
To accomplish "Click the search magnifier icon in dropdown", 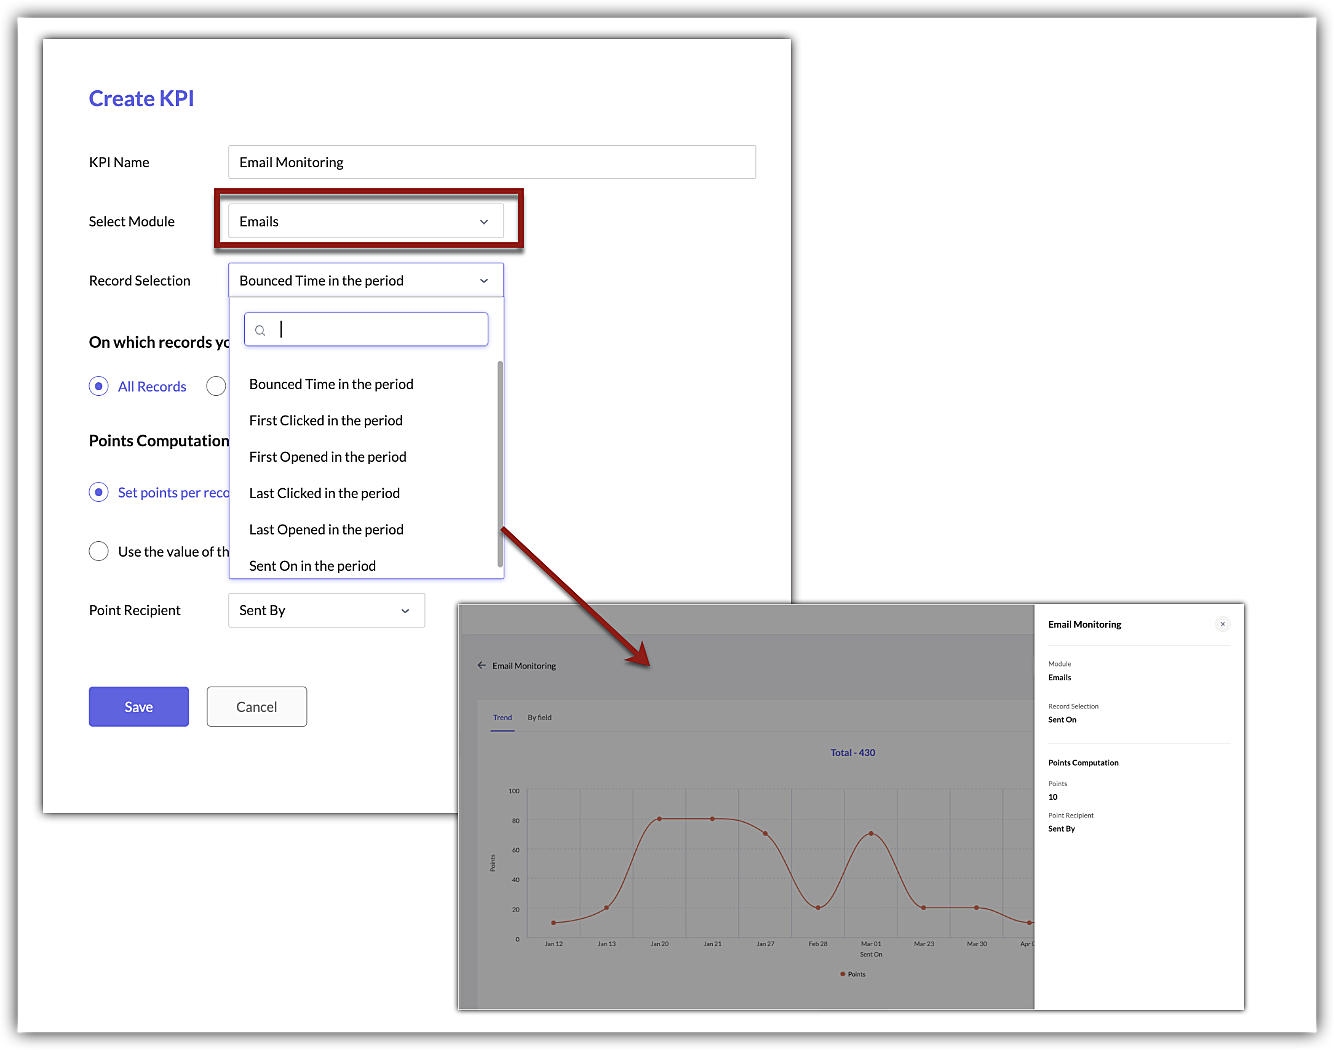I will pos(260,330).
